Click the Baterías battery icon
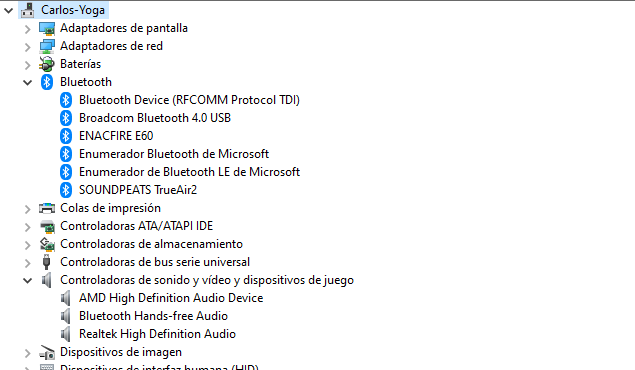 tap(47, 64)
